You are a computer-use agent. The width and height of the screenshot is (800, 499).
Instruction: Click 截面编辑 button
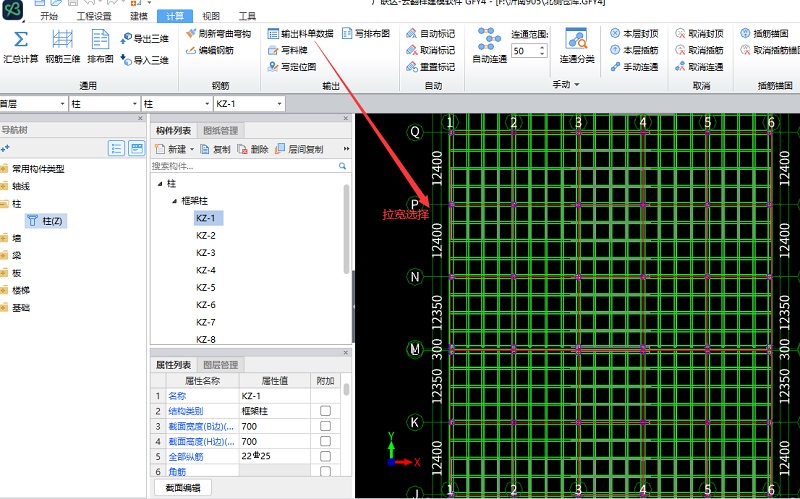pyautogui.click(x=183, y=488)
